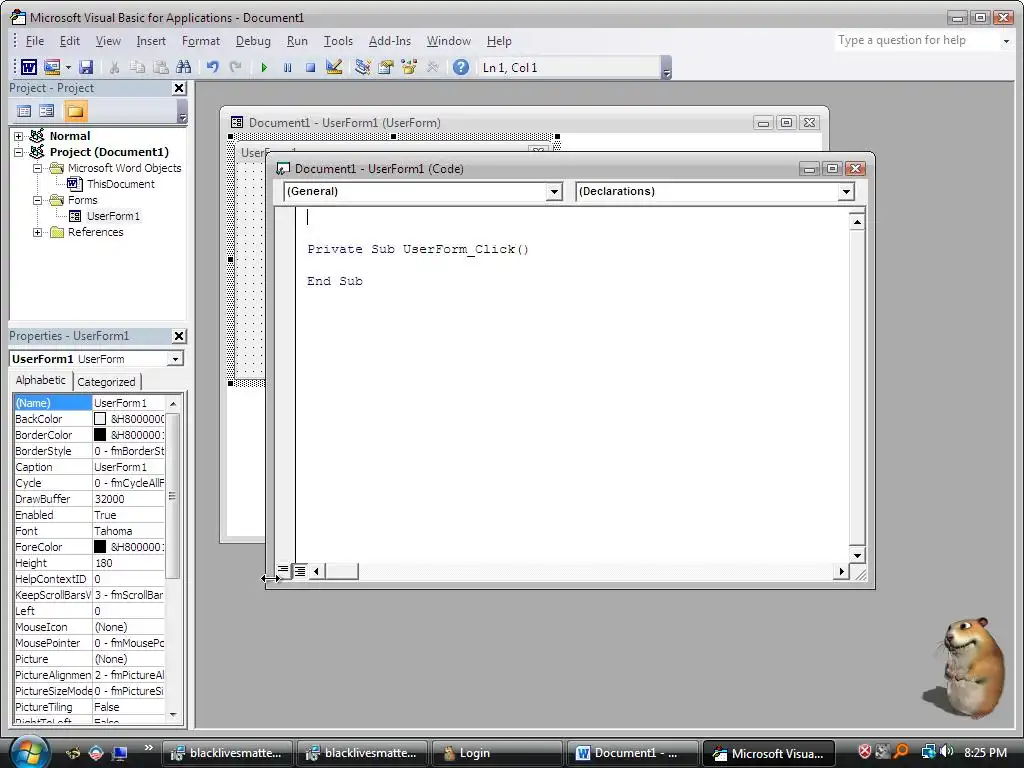Collapse the Microsoft Word Objects folder
Image resolution: width=1024 pixels, height=768 pixels.
click(38, 168)
